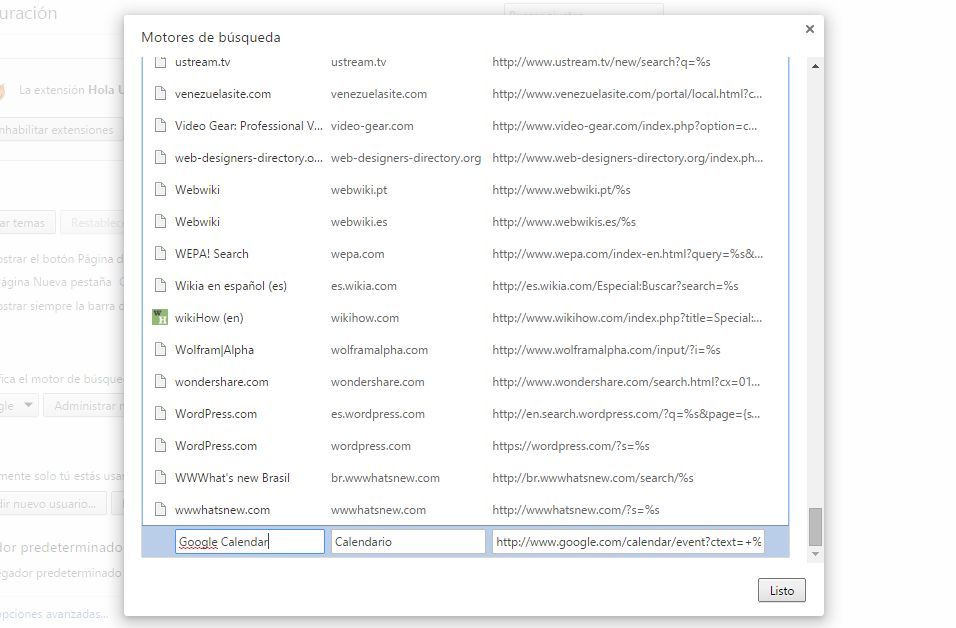
Task: Click the en.search.wordpress.com URL
Action: pos(626,413)
